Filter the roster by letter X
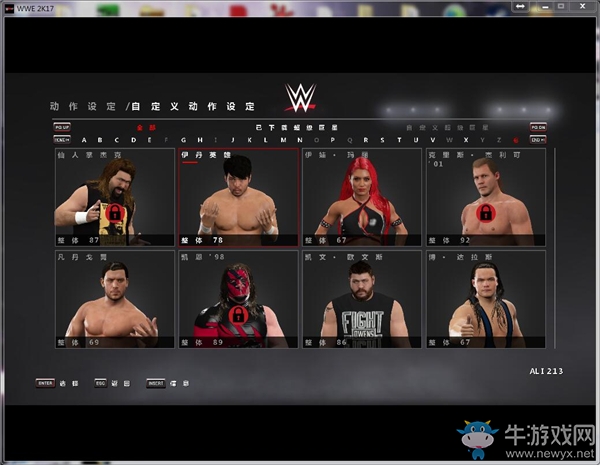Screen dimensions: 600x465 pos(466,140)
